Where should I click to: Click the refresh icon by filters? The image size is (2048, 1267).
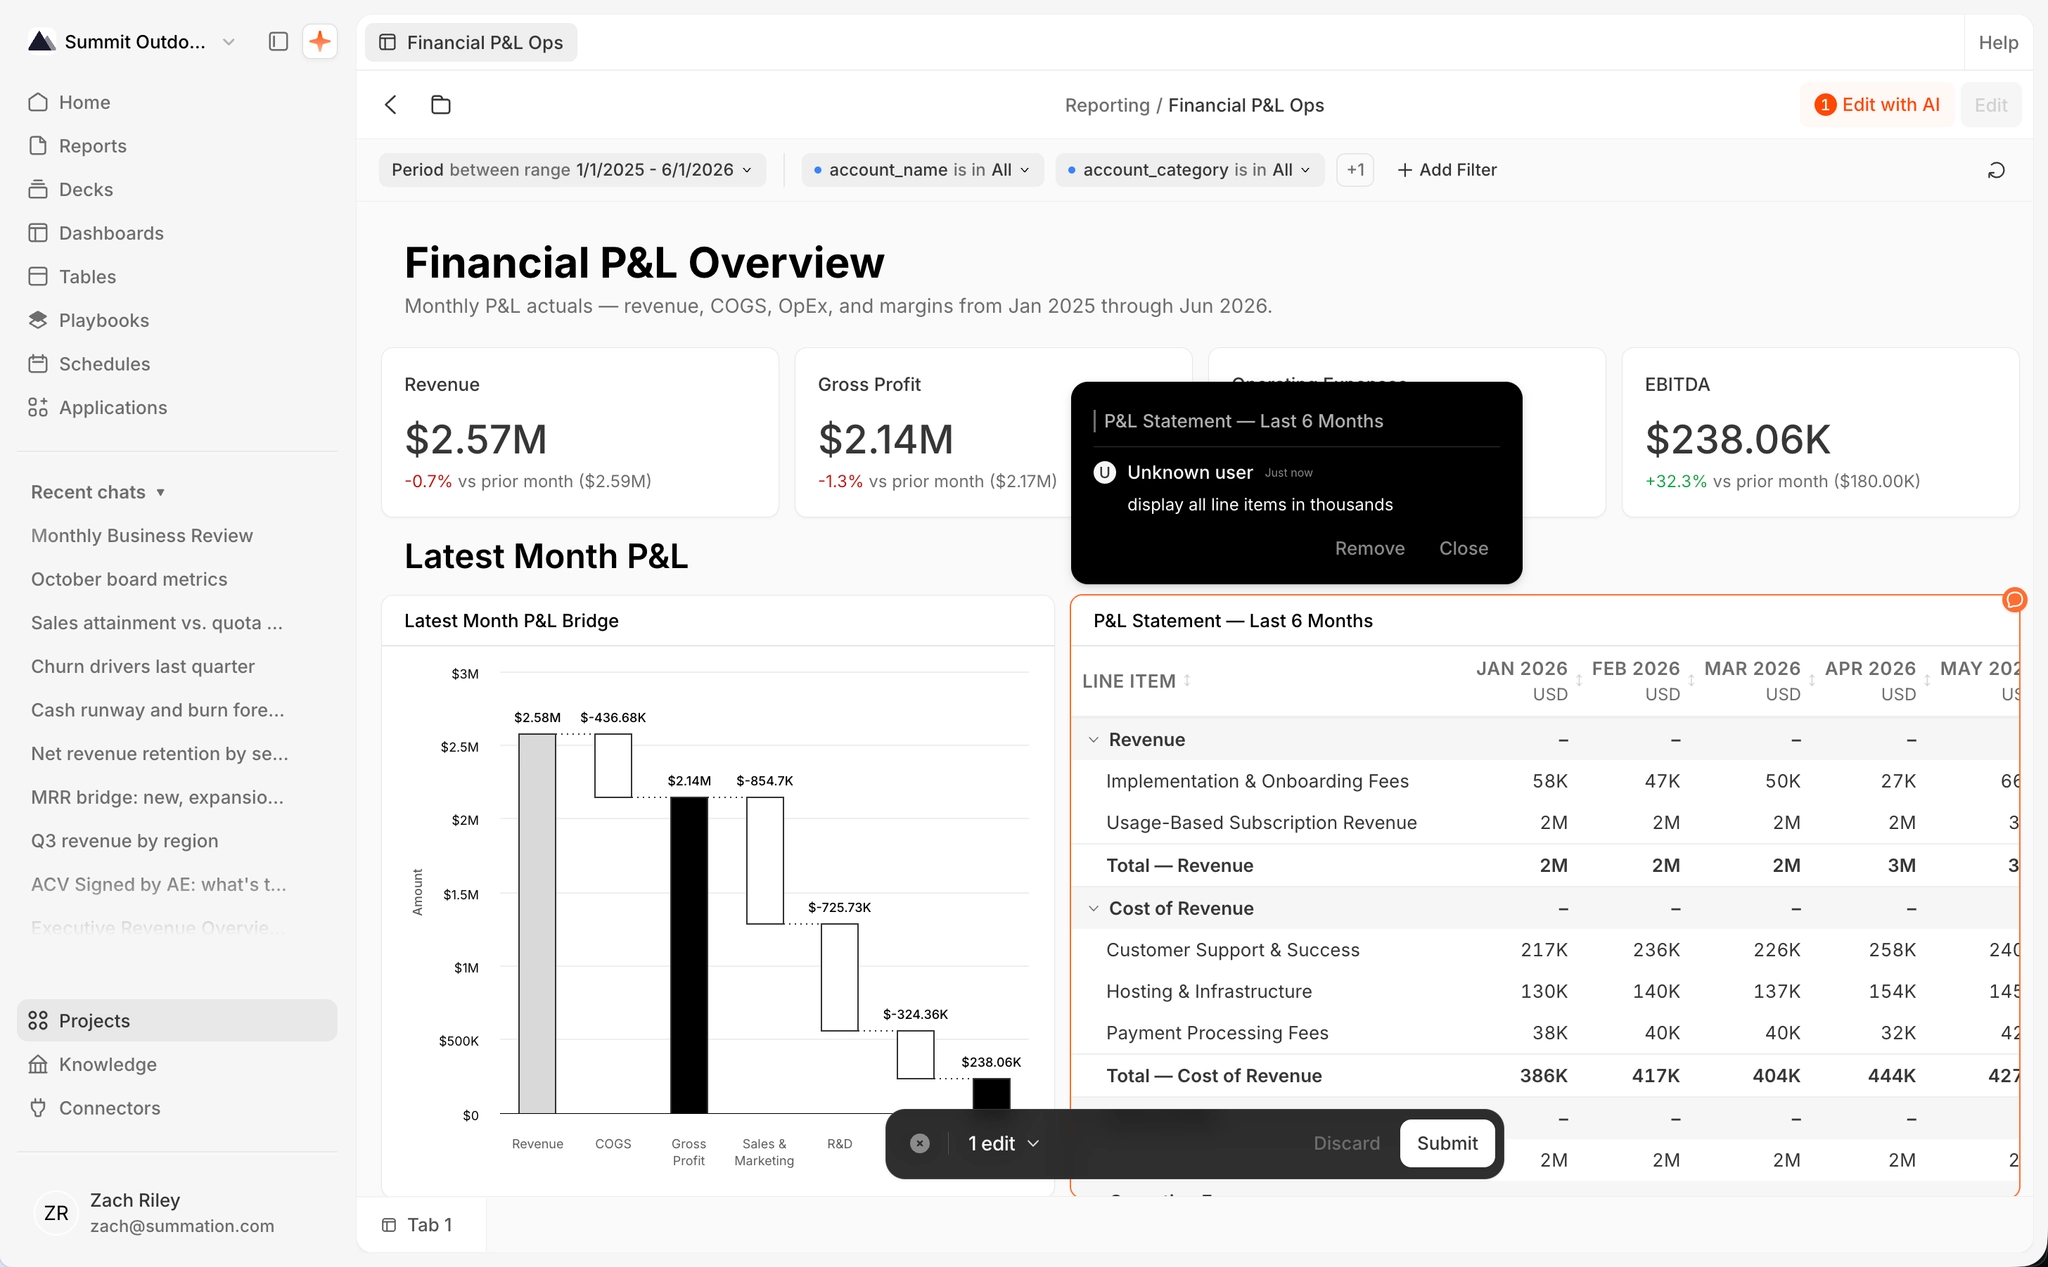point(1996,170)
